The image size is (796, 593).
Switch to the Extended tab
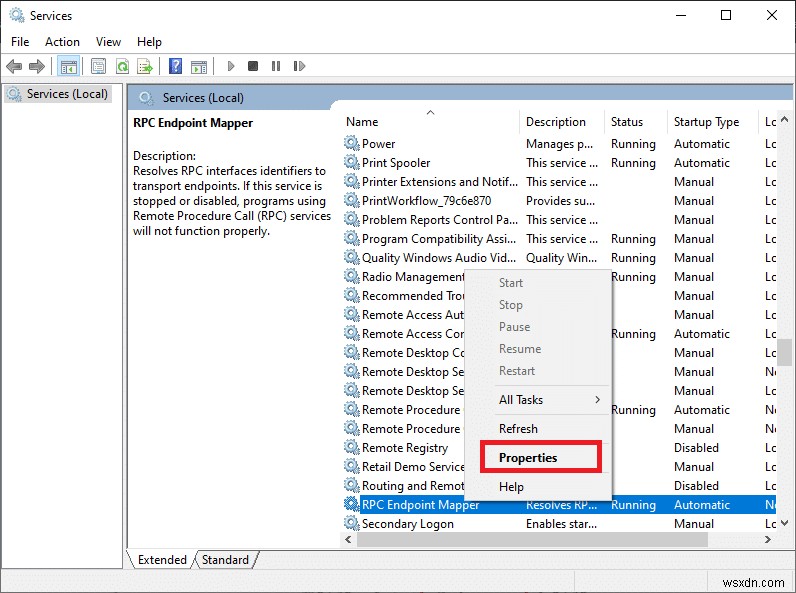tap(162, 559)
